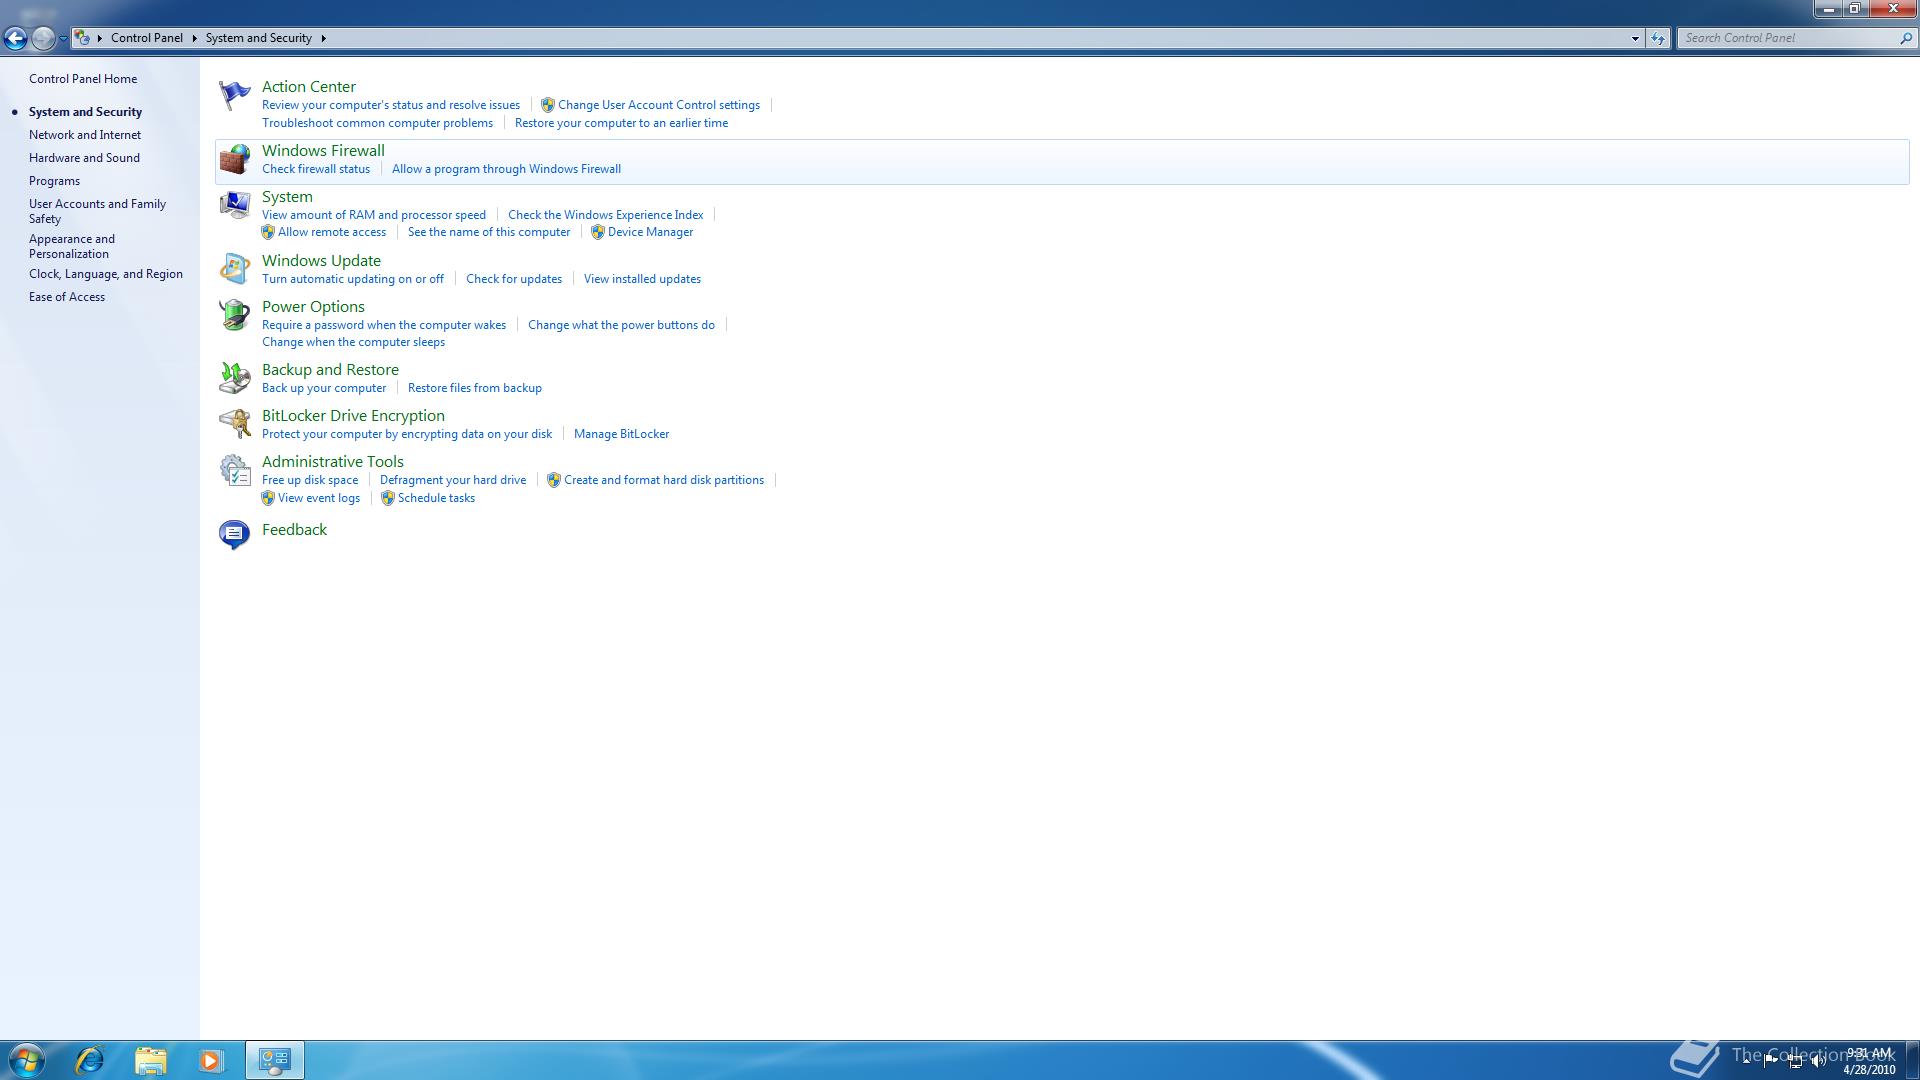Expand the arrow after Control Panel breadcrumb

194,38
